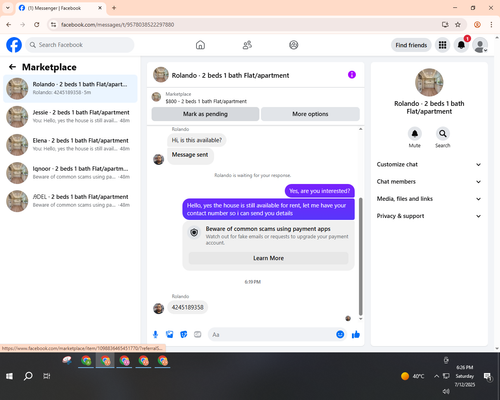The image size is (500, 400).
Task: Click the chat vertical scrollbar
Action: point(360,257)
